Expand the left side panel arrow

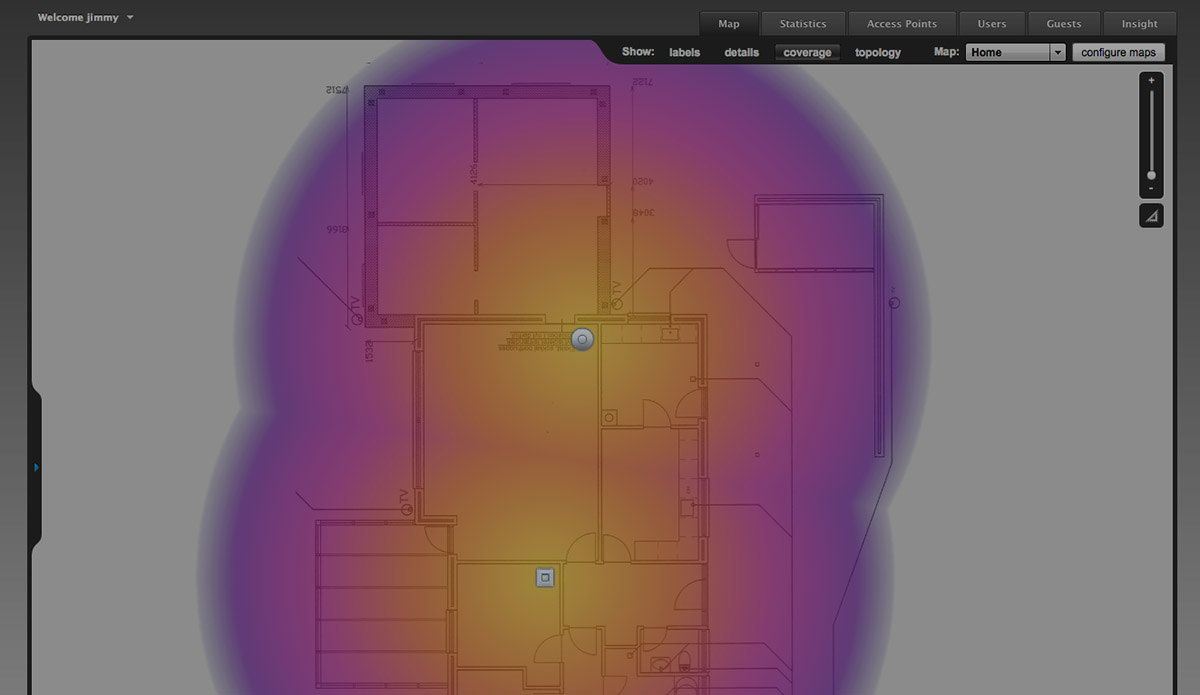37,467
